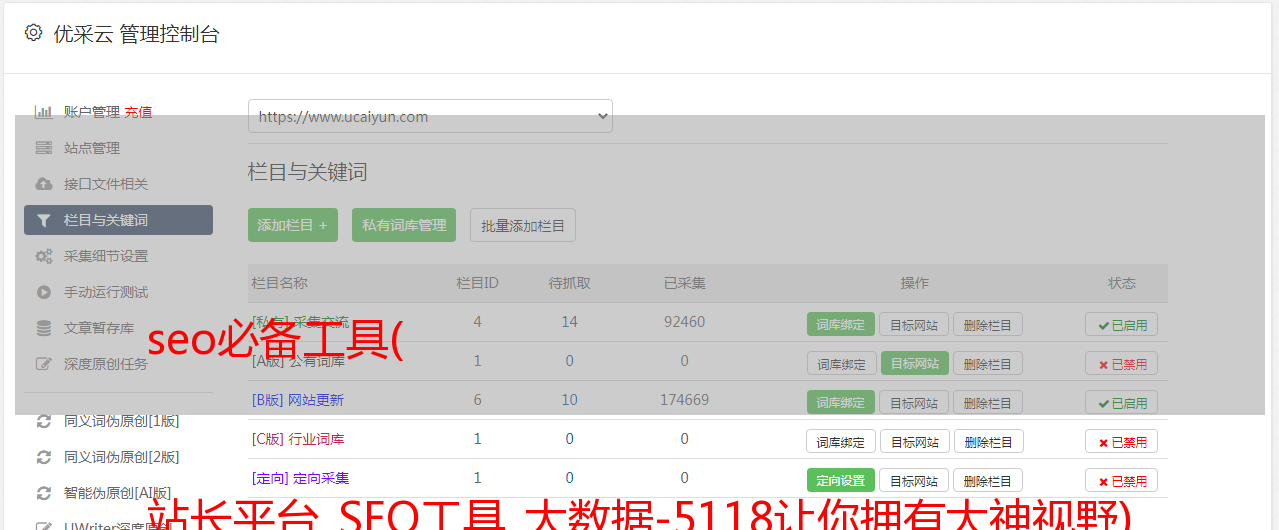The width and height of the screenshot is (1279, 530).
Task: Toggle 已启用 status of the 采集交流 row
Action: pyautogui.click(x=1121, y=324)
